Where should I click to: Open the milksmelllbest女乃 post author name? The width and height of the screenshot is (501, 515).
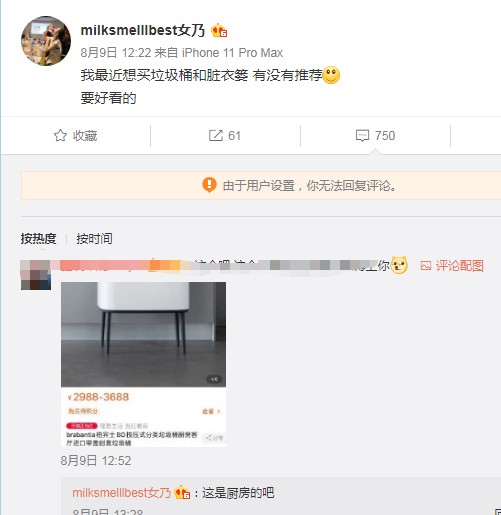[143, 31]
